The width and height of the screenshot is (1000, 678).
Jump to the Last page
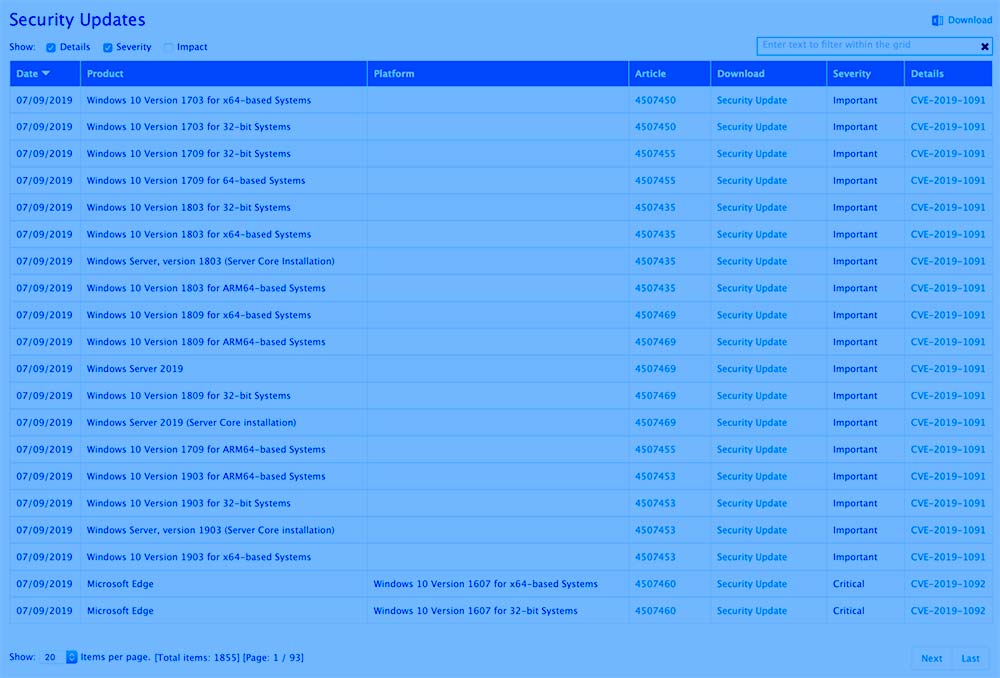point(970,658)
